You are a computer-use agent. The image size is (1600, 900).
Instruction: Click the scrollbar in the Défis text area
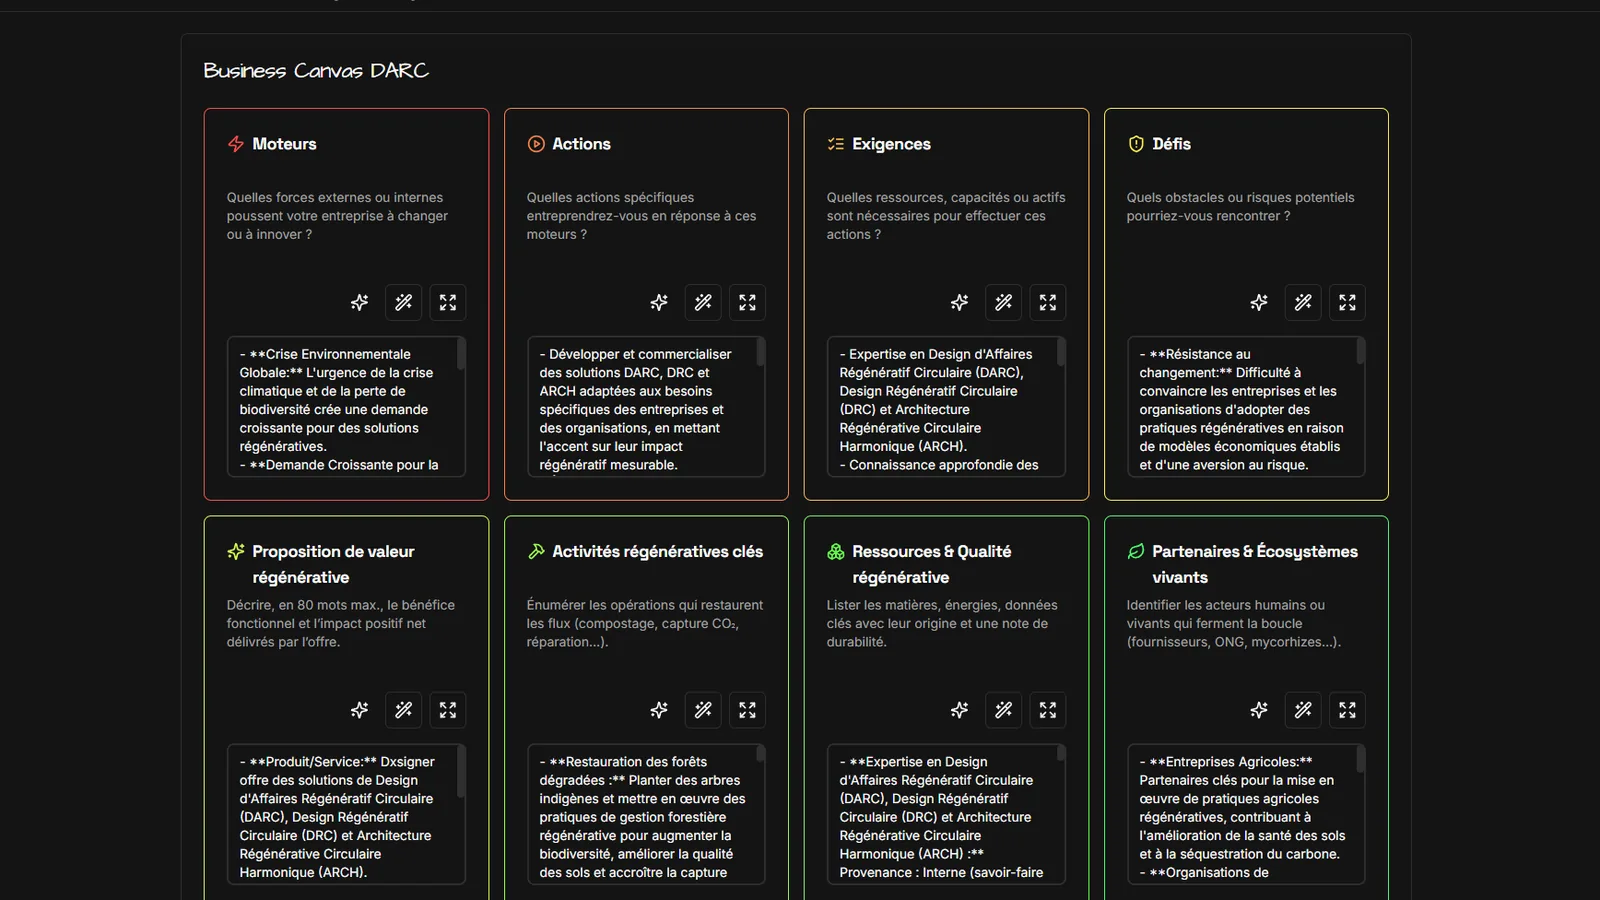(x=1361, y=351)
